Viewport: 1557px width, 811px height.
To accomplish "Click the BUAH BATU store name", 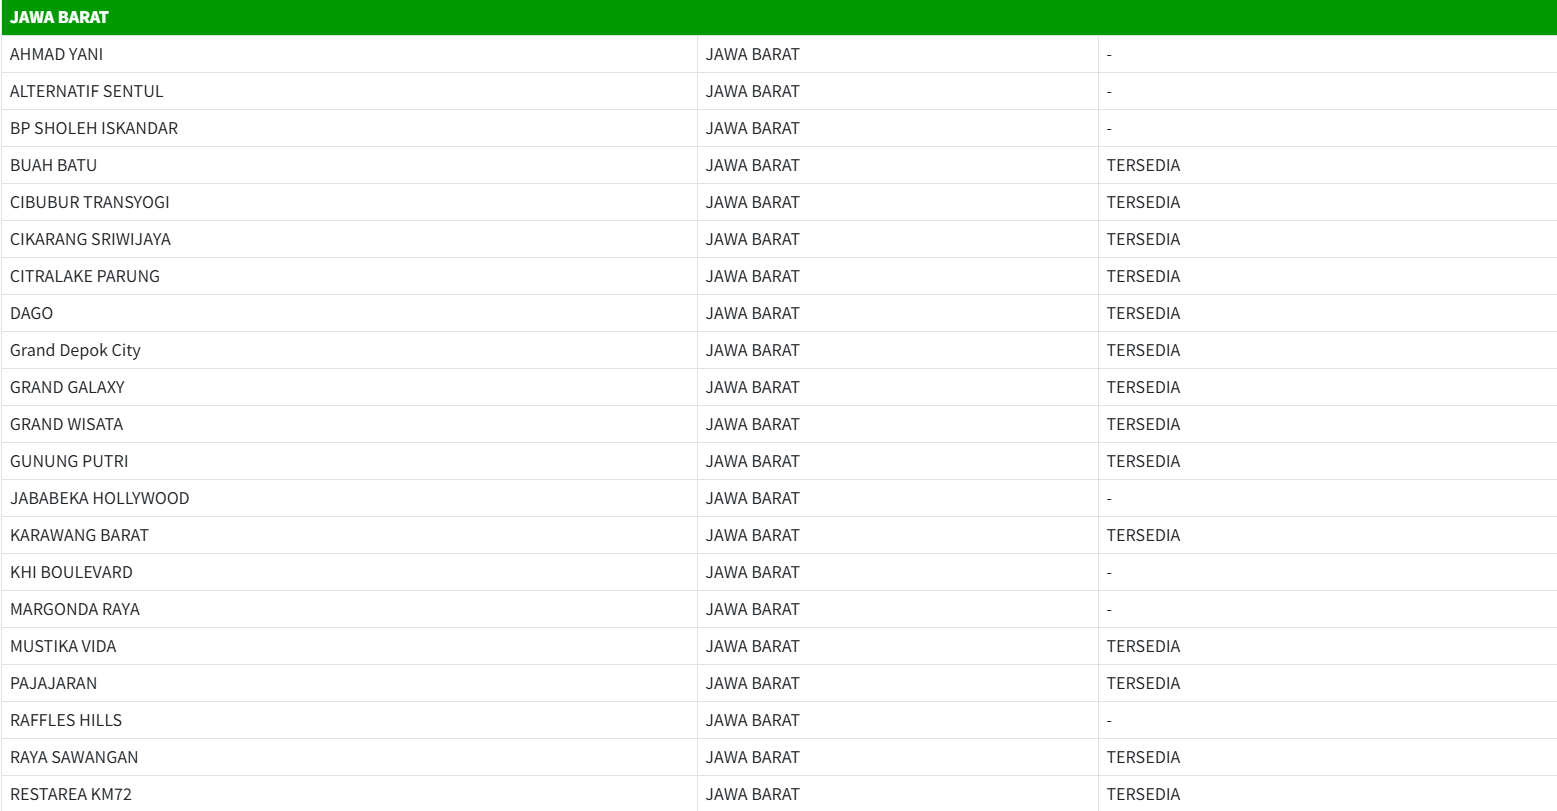I will pos(53,165).
